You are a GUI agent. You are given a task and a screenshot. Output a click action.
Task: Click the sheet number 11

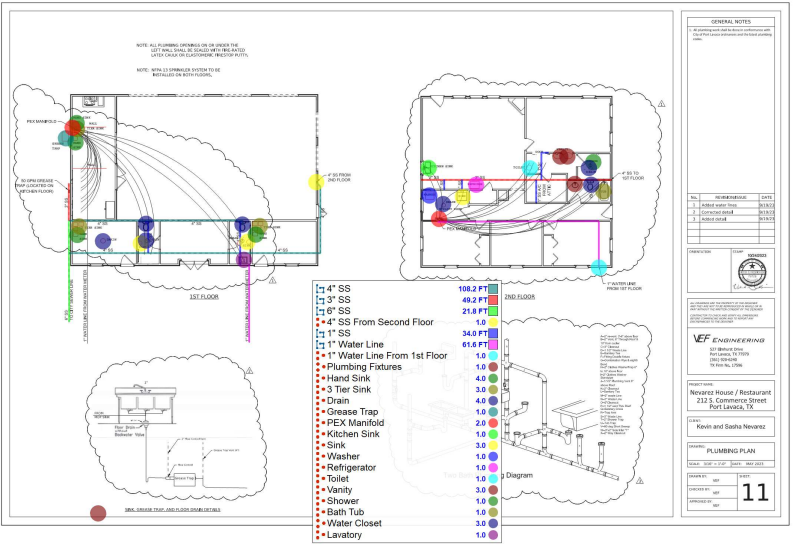coord(755,492)
